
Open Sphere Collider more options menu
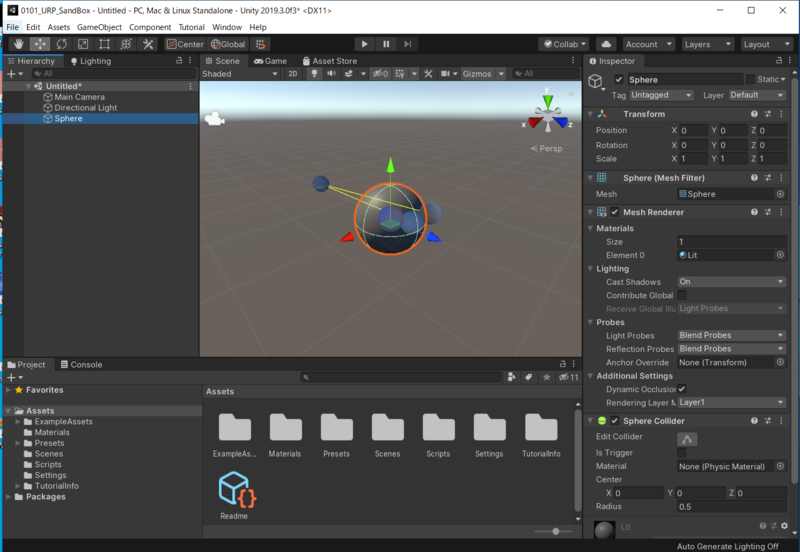point(781,421)
